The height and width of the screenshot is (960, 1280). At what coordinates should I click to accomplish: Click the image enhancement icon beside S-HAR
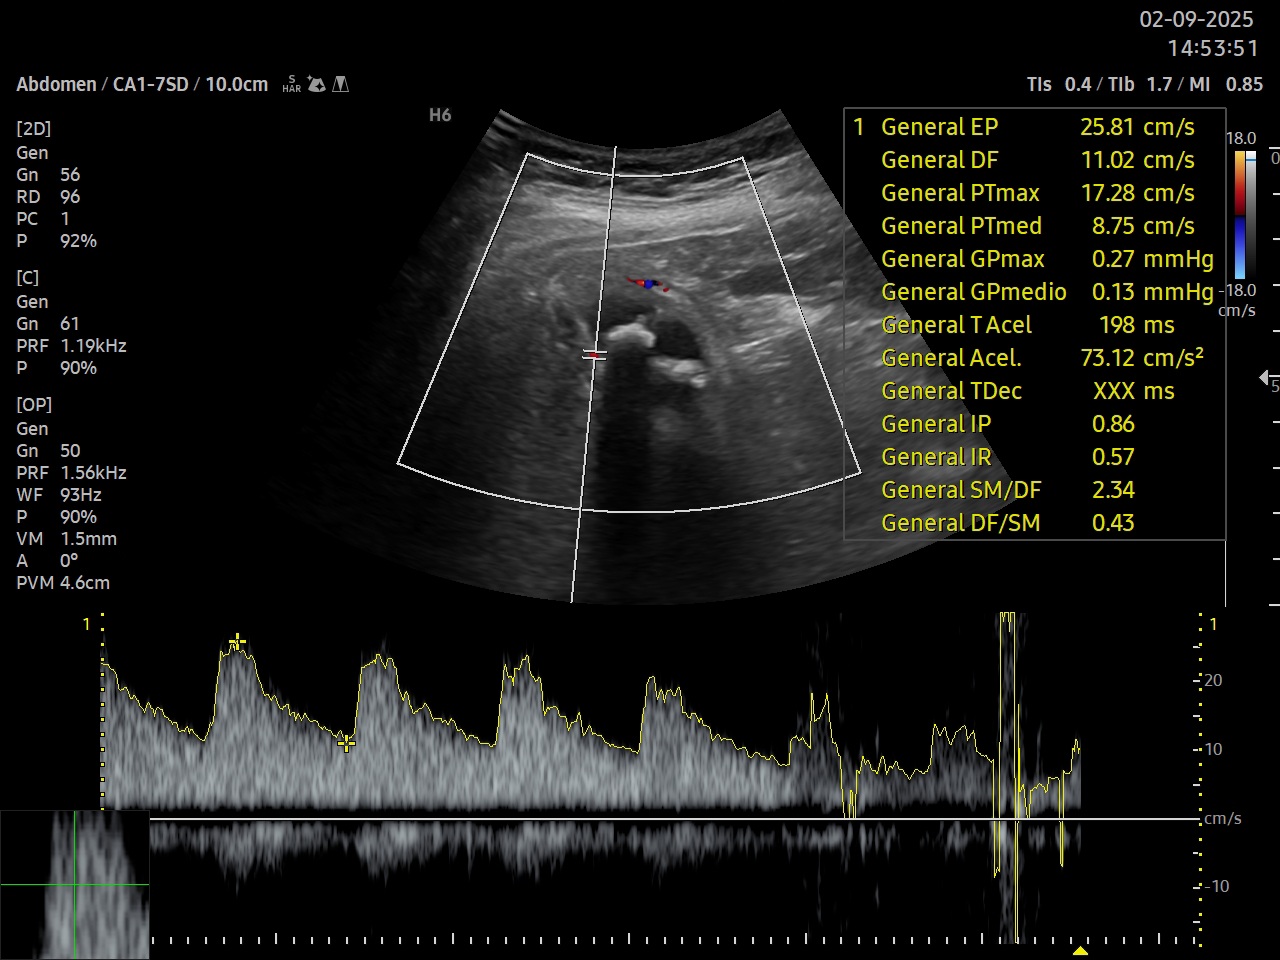317,84
